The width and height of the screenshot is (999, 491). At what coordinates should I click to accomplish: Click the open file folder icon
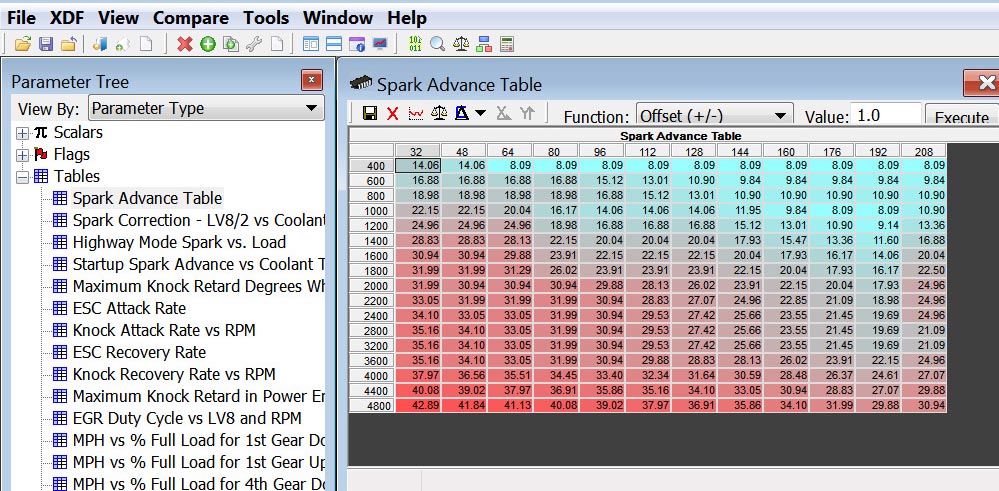[x=22, y=44]
